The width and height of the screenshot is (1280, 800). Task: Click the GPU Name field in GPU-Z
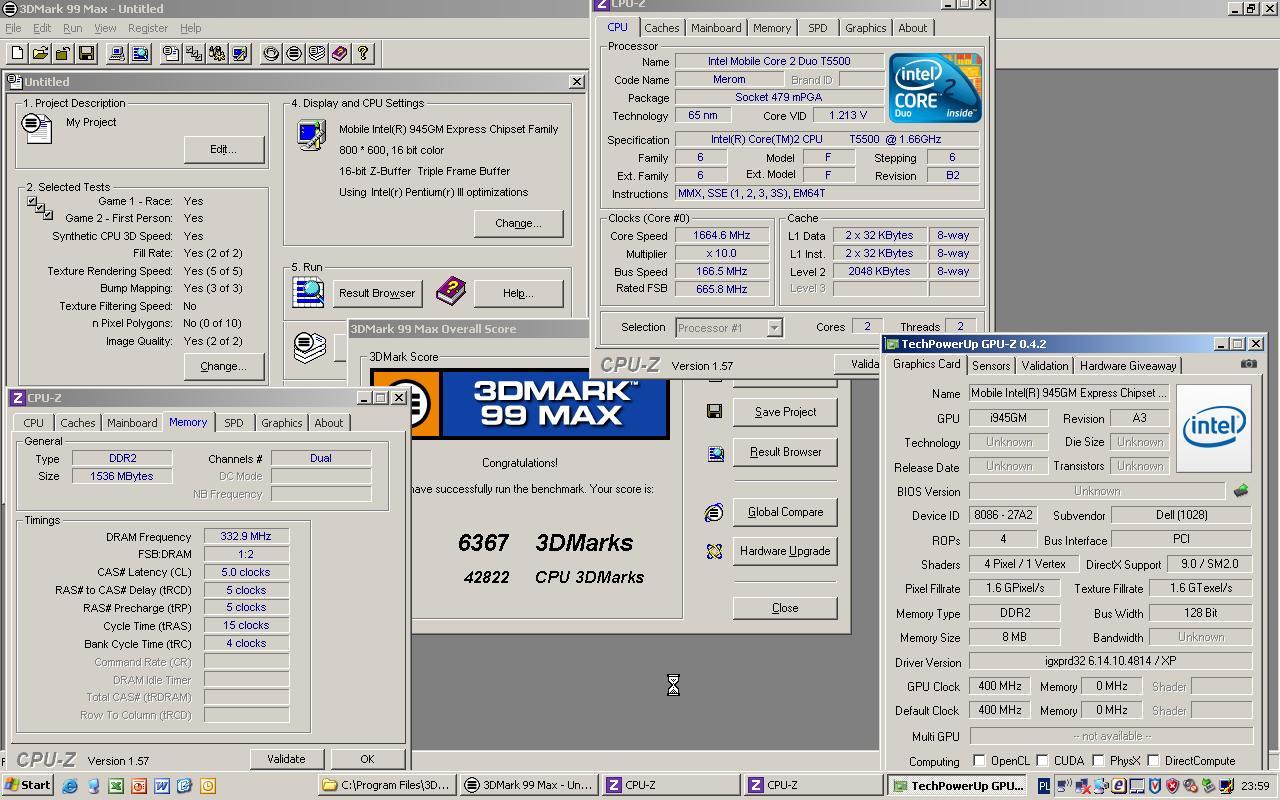pos(1069,393)
